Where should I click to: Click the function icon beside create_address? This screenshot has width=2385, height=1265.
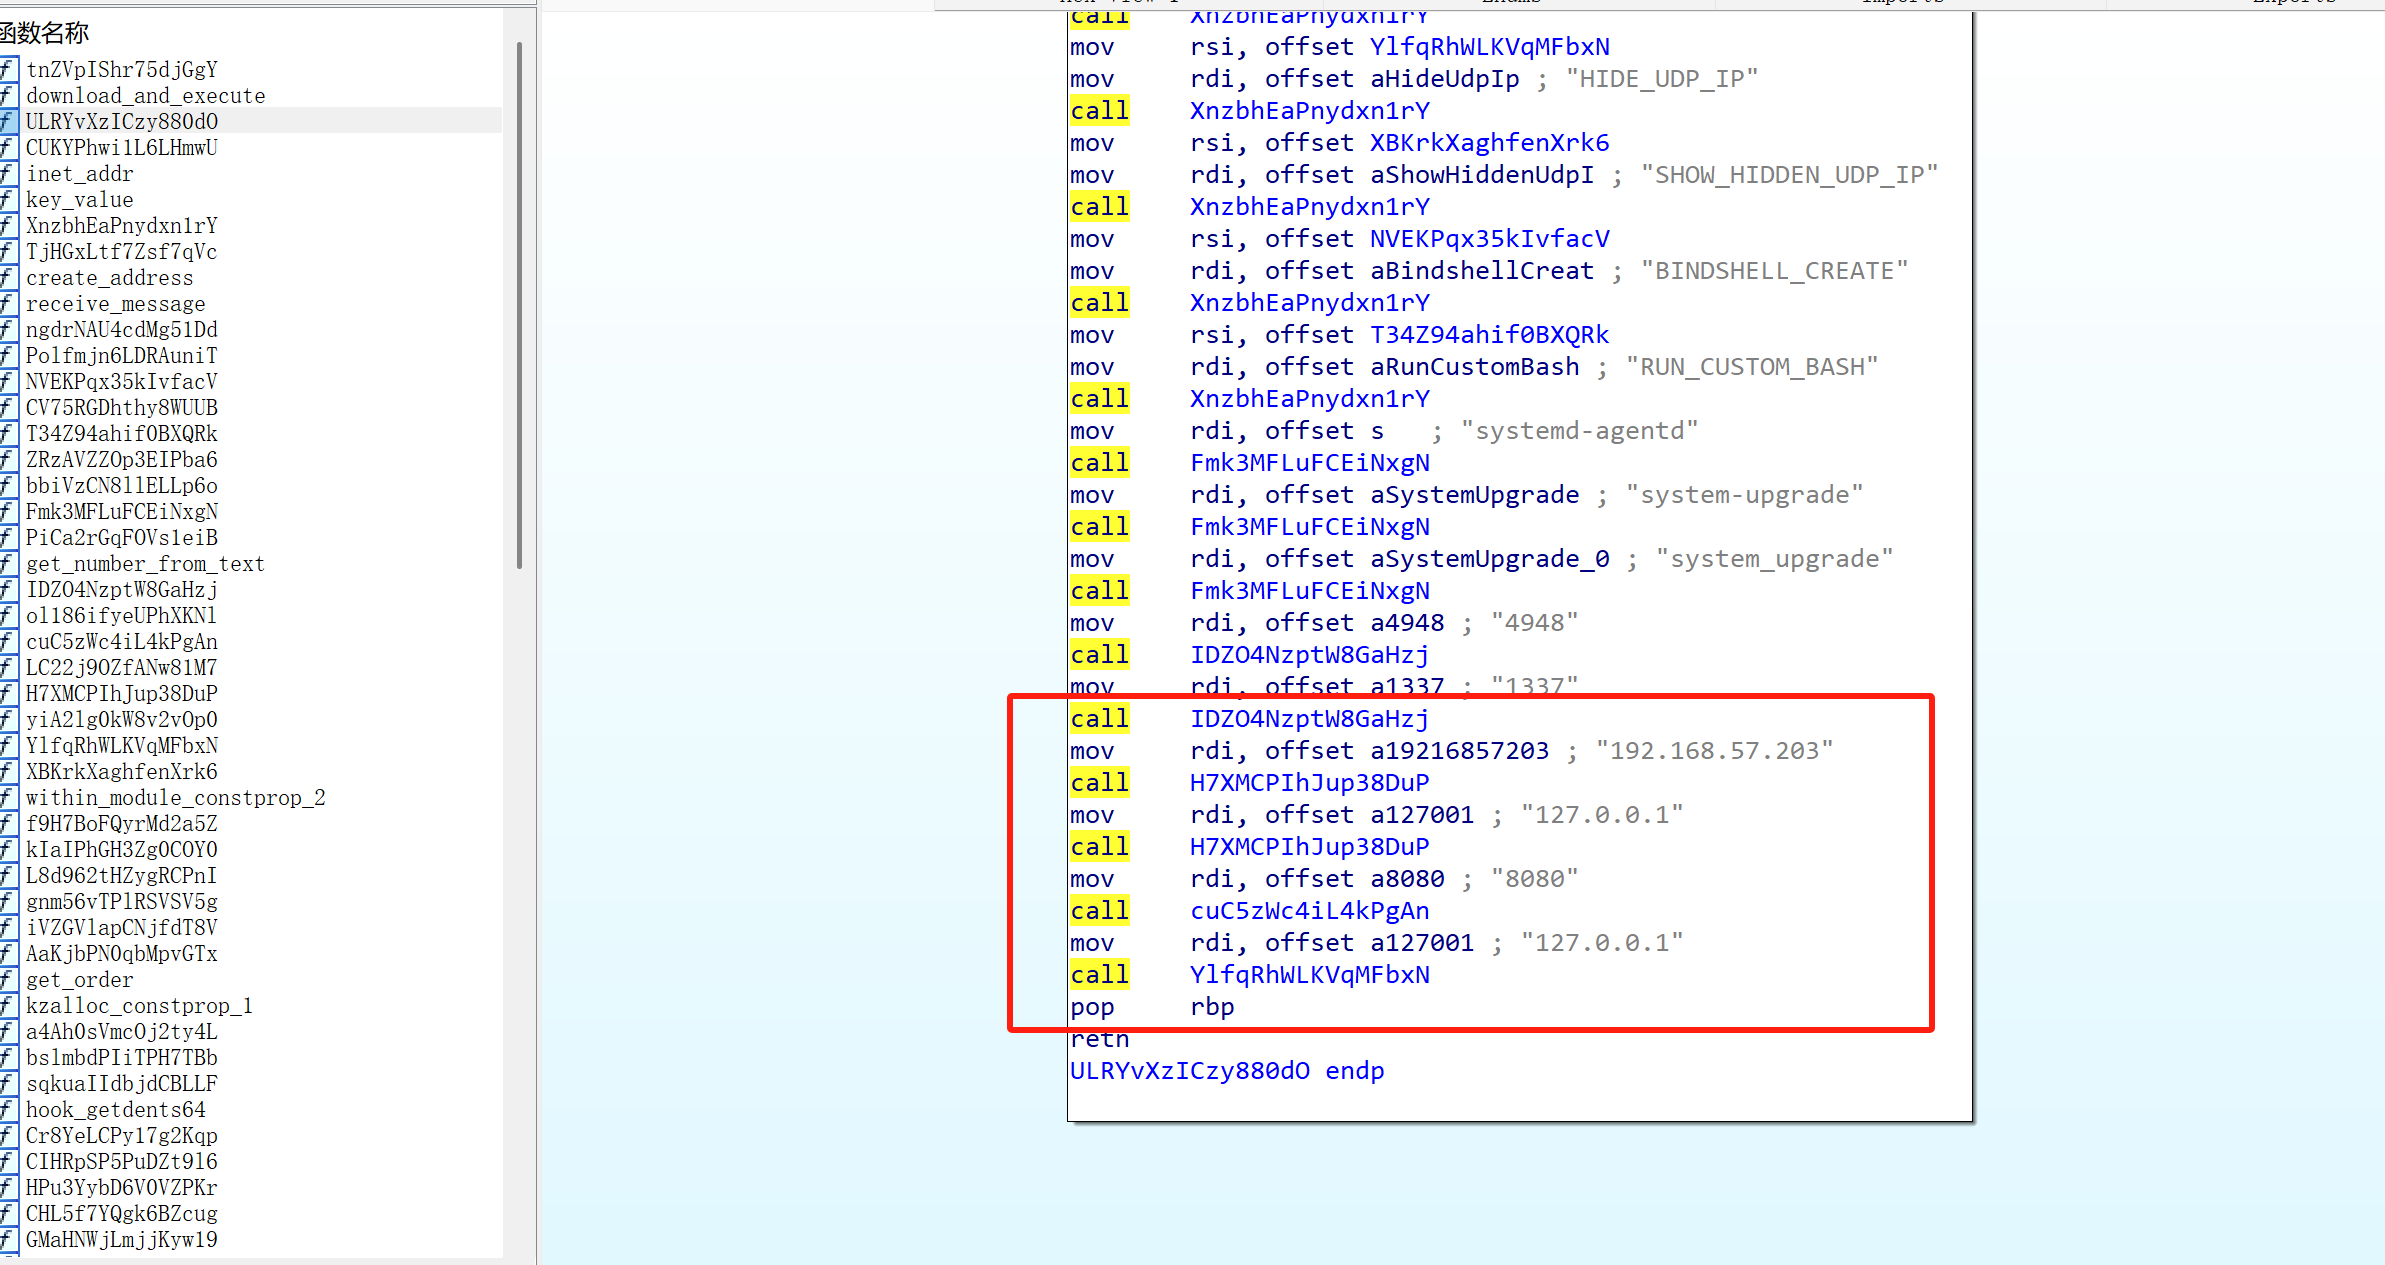pyautogui.click(x=9, y=277)
